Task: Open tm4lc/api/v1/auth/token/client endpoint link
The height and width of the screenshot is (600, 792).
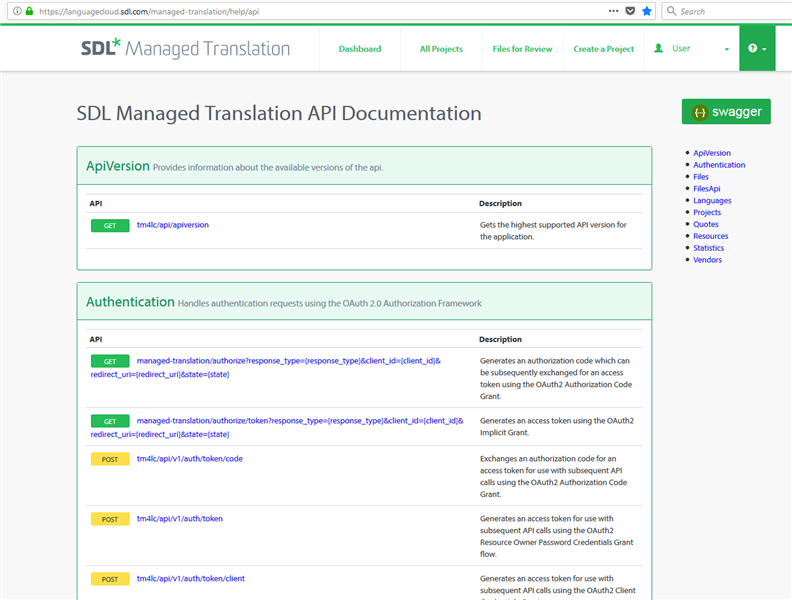Action: pyautogui.click(x=190, y=578)
